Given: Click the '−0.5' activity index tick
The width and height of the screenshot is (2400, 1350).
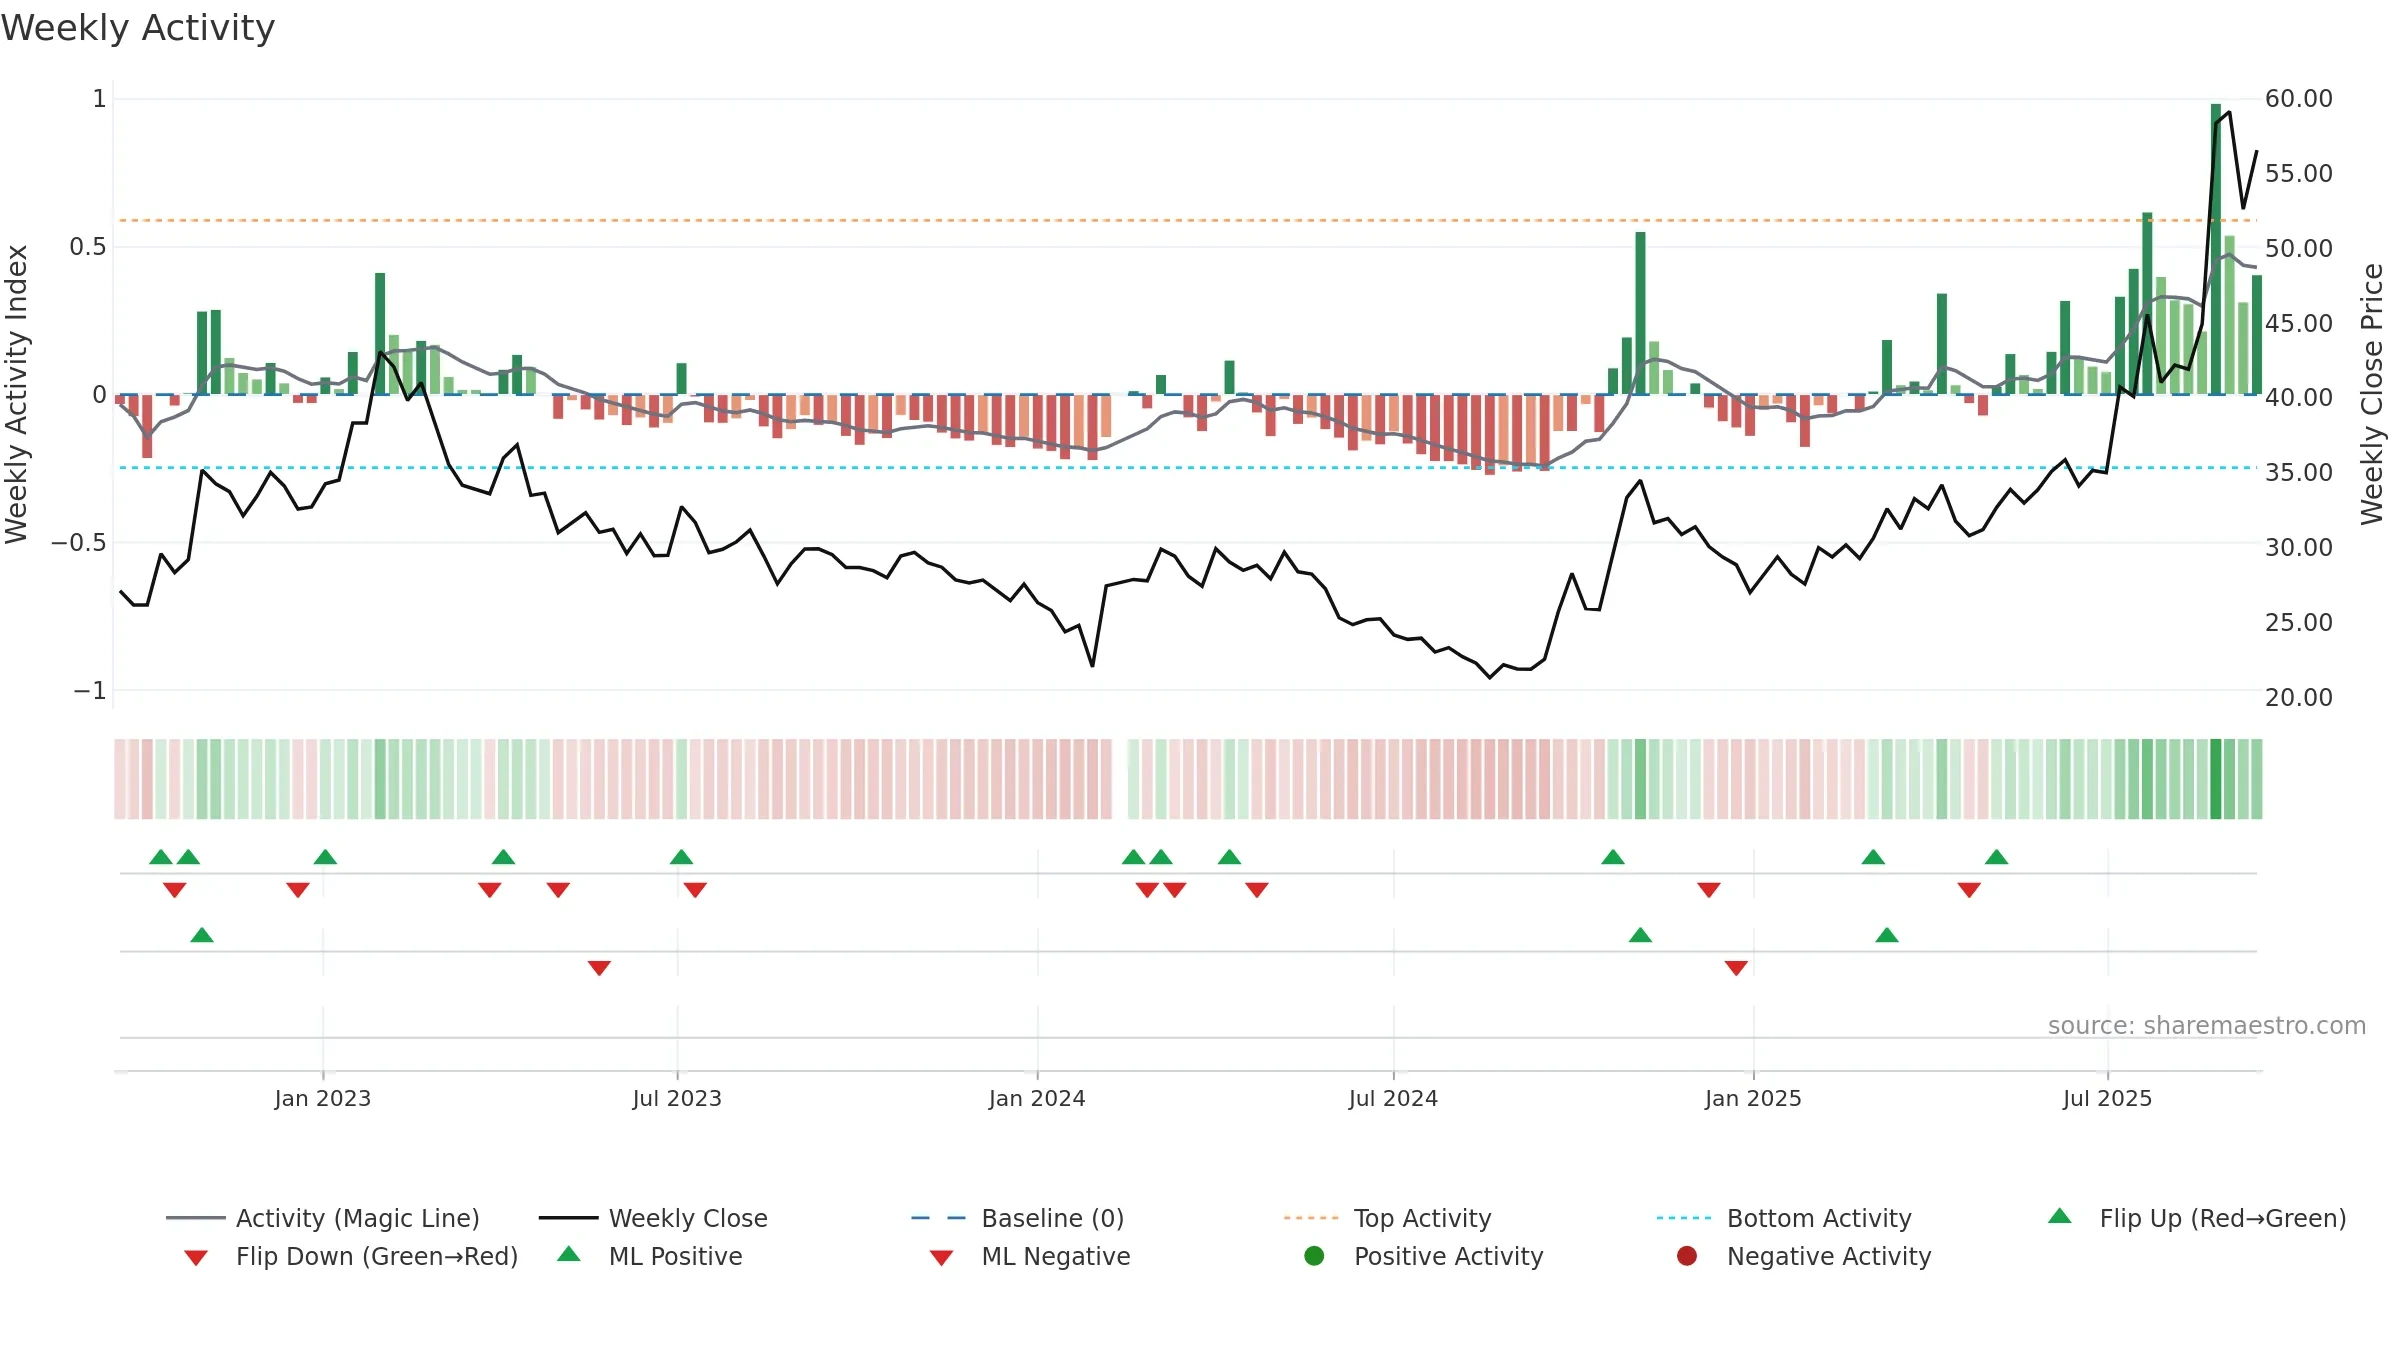Looking at the screenshot, I should pos(79,542).
